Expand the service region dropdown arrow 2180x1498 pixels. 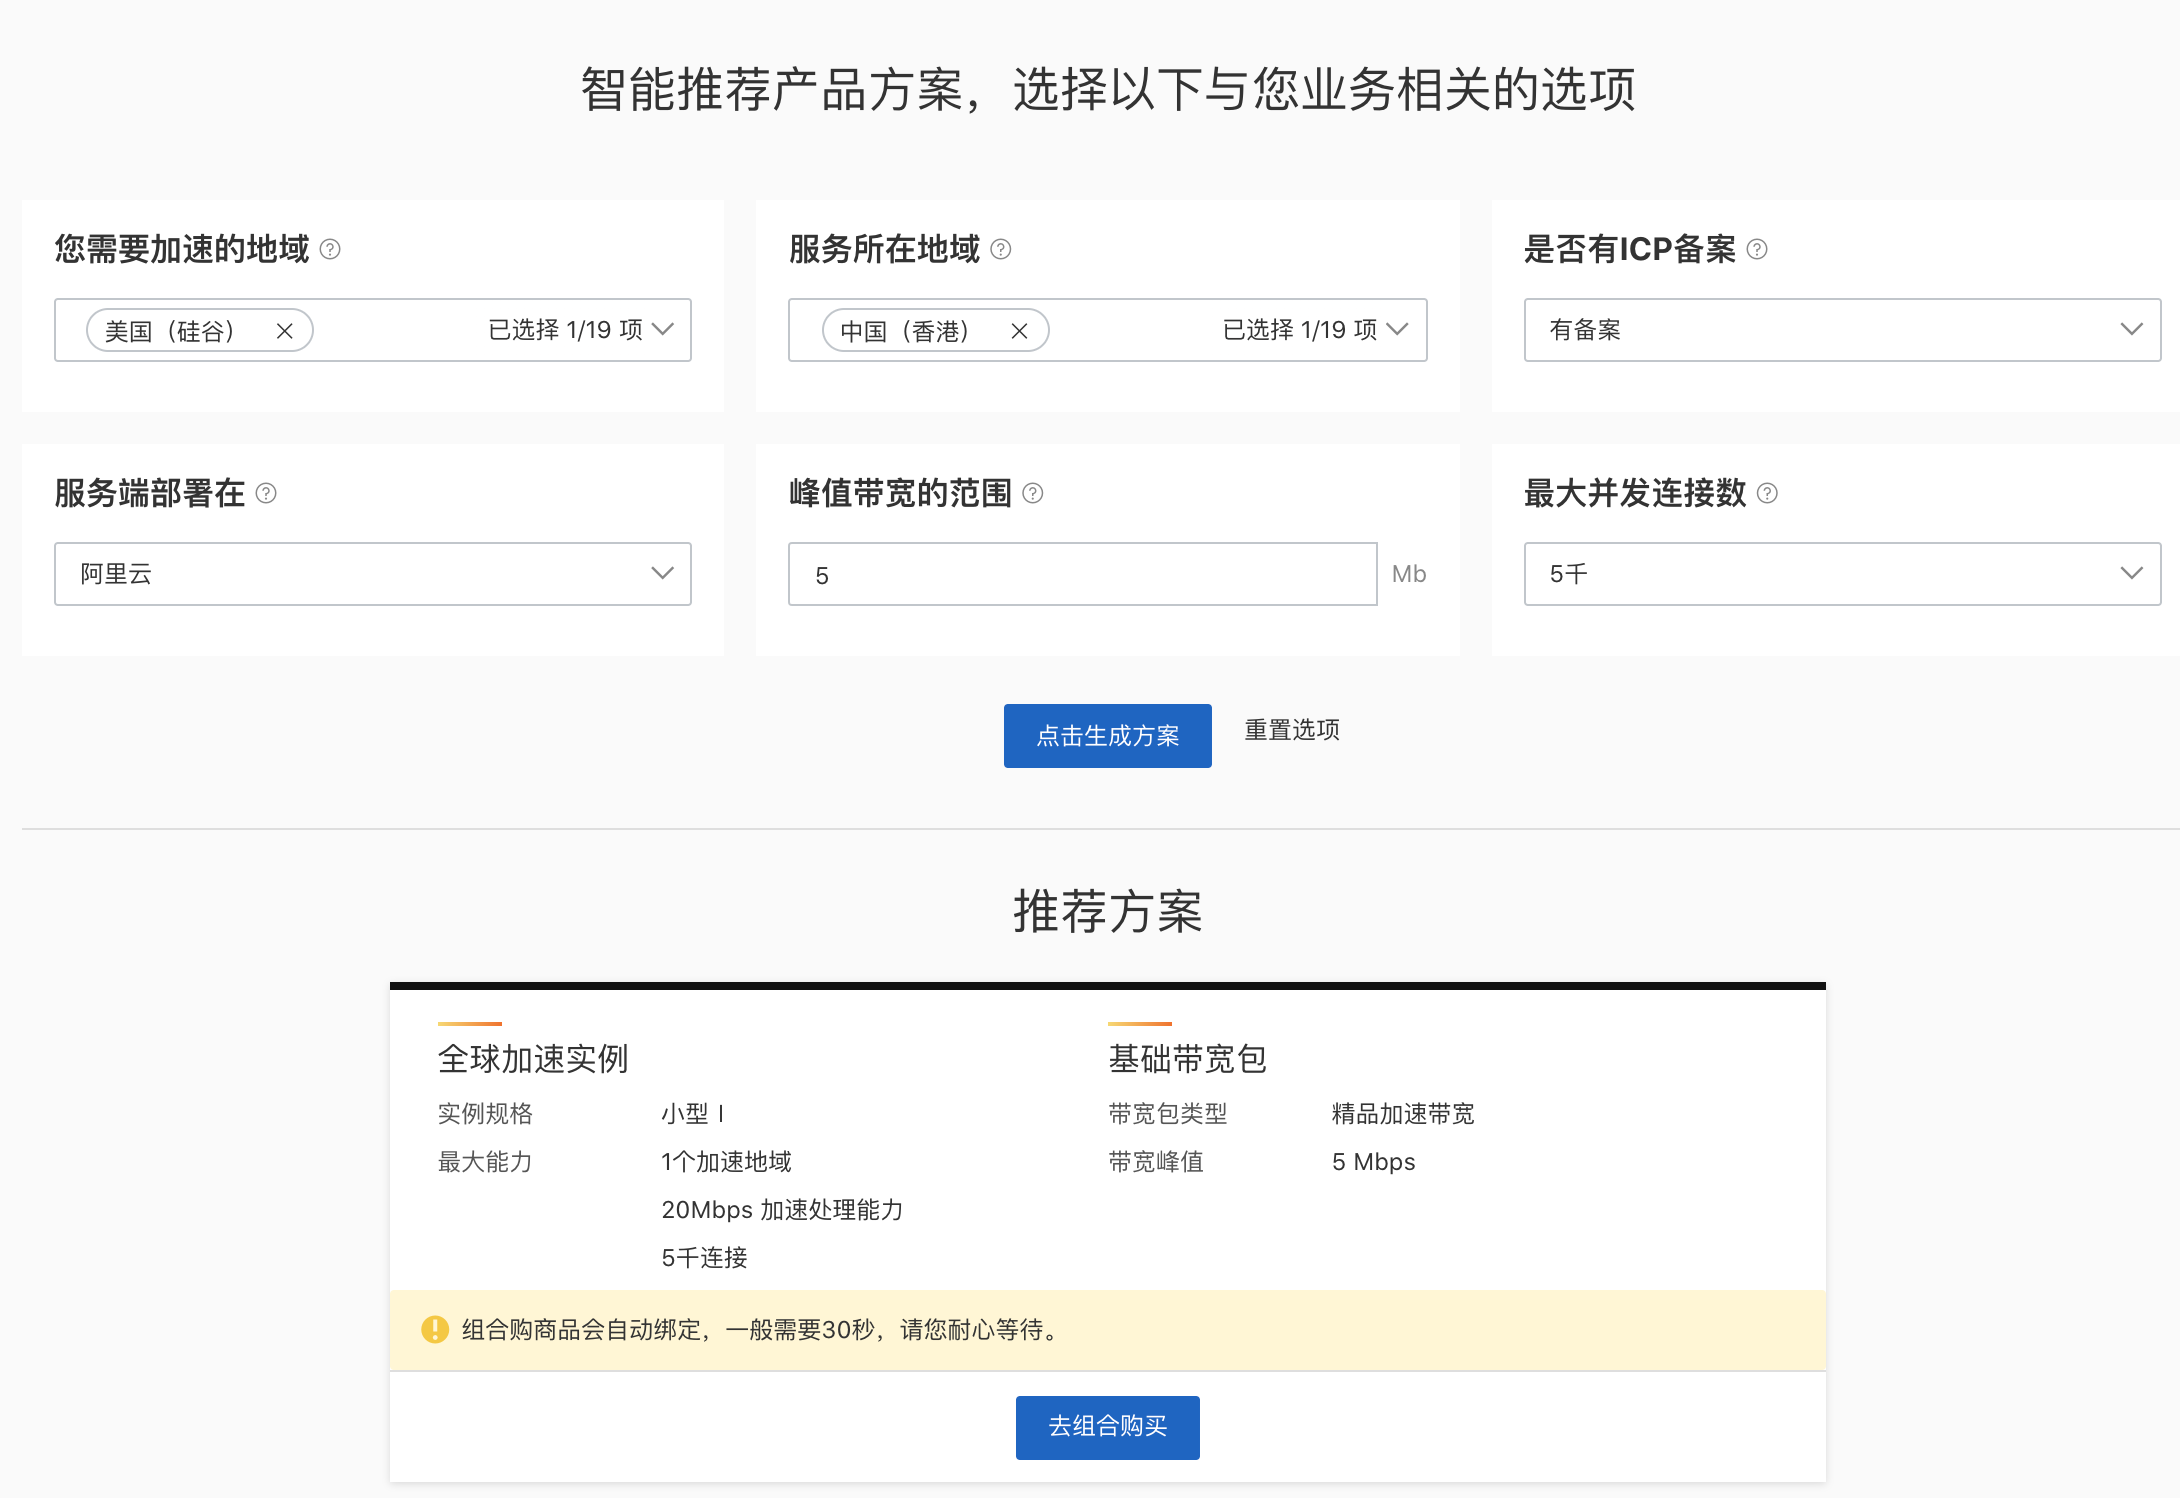(1398, 329)
